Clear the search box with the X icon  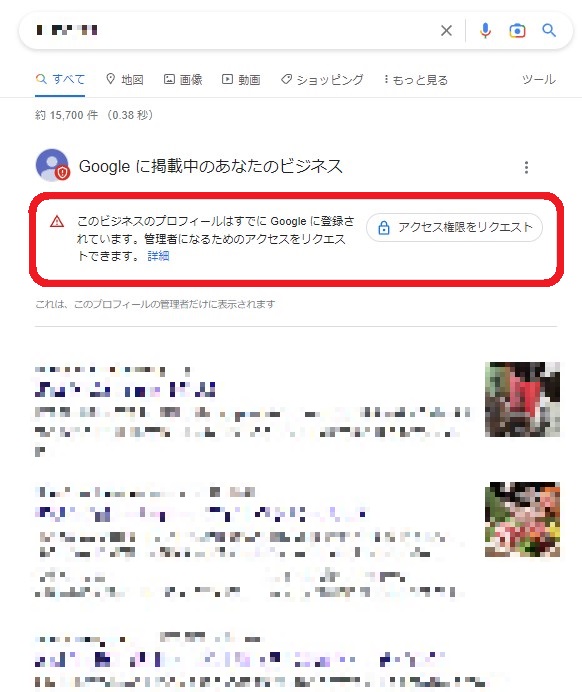tap(446, 30)
